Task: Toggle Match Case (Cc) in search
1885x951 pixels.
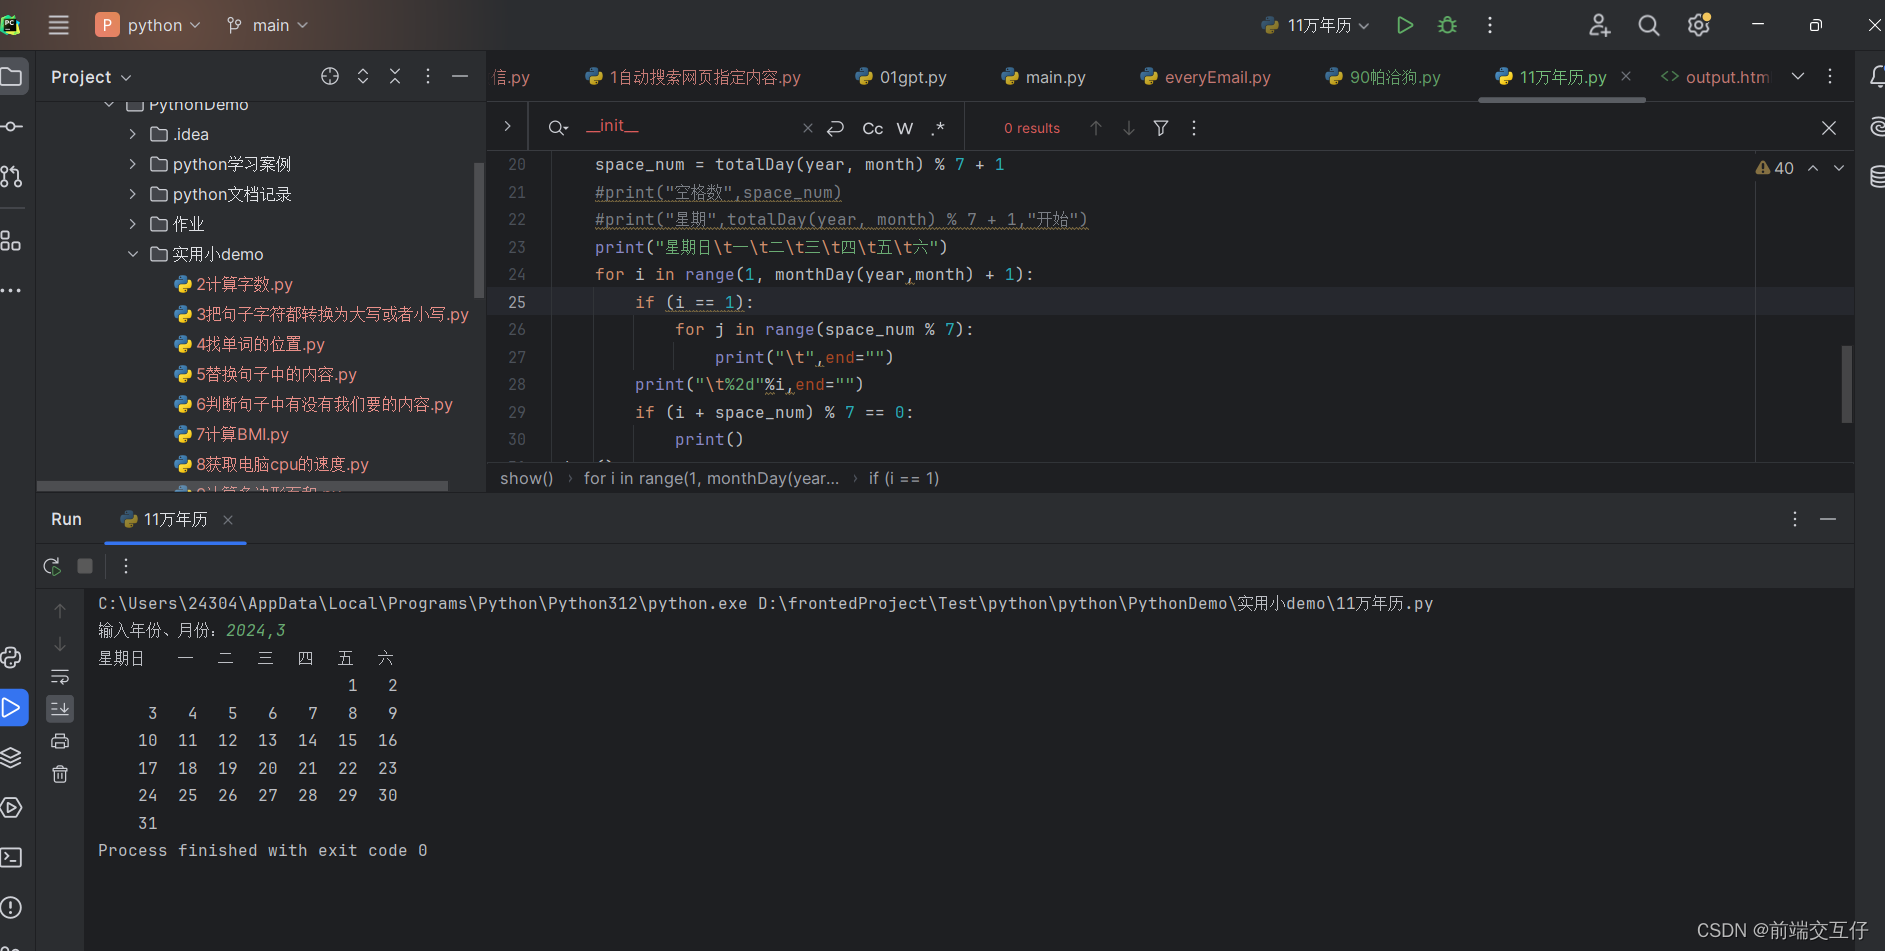Action: 873,128
